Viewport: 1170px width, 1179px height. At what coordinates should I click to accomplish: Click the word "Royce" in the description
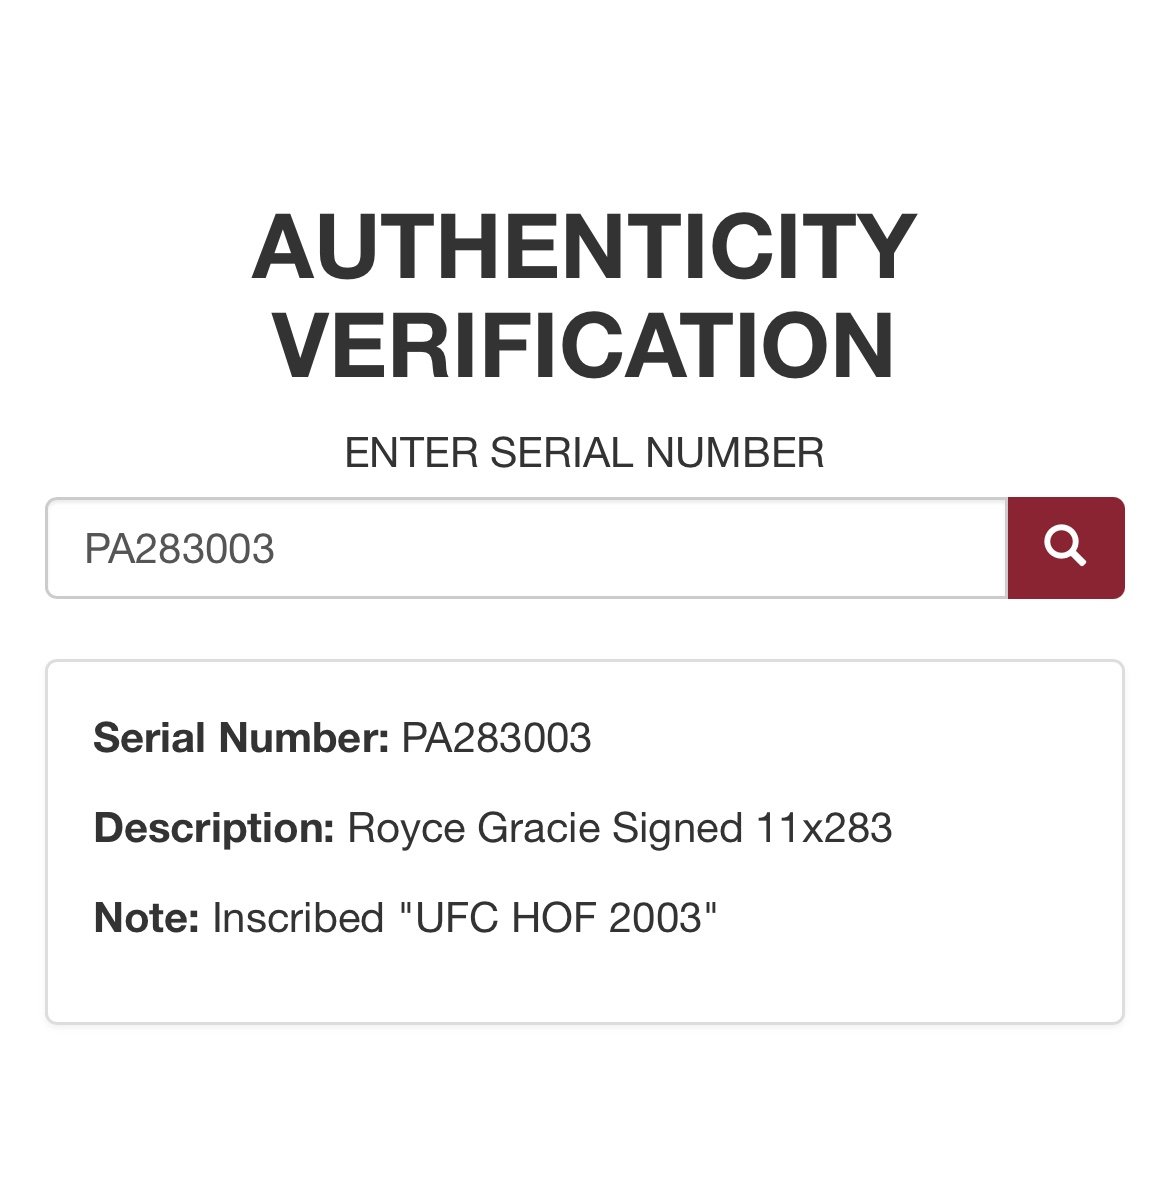coord(406,829)
